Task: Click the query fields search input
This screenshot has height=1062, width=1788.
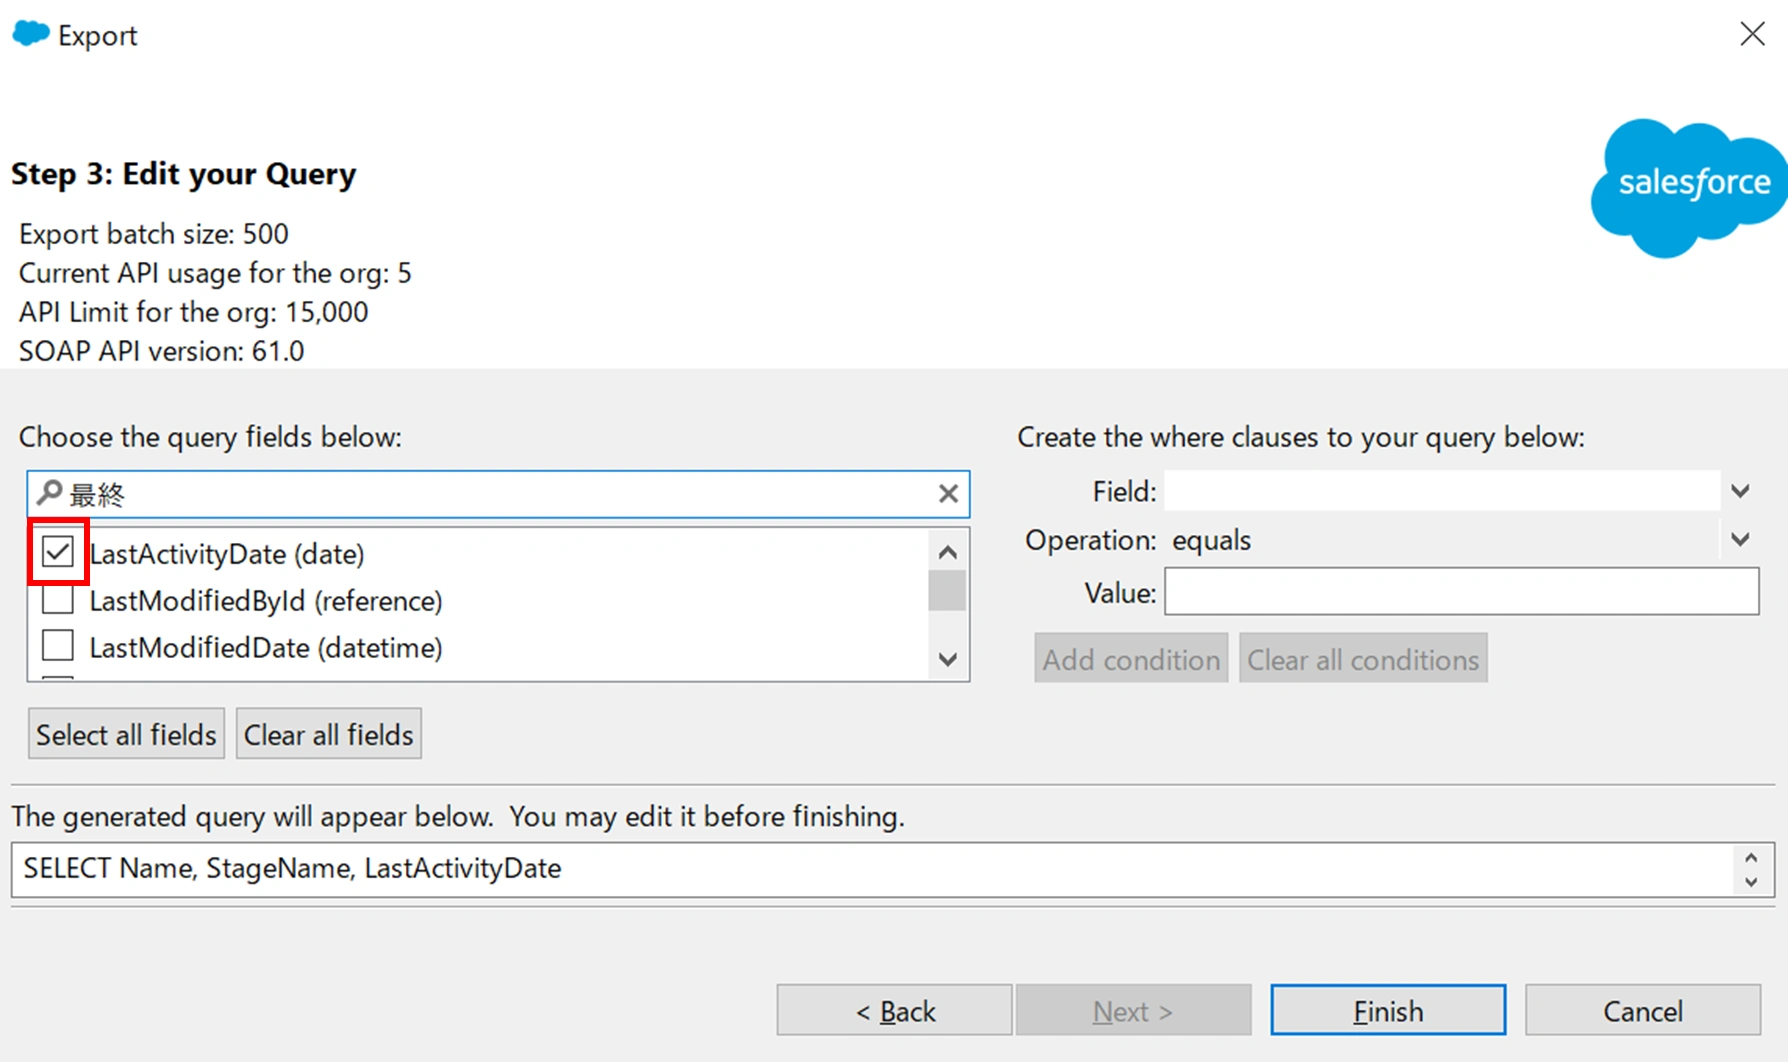Action: (498, 494)
